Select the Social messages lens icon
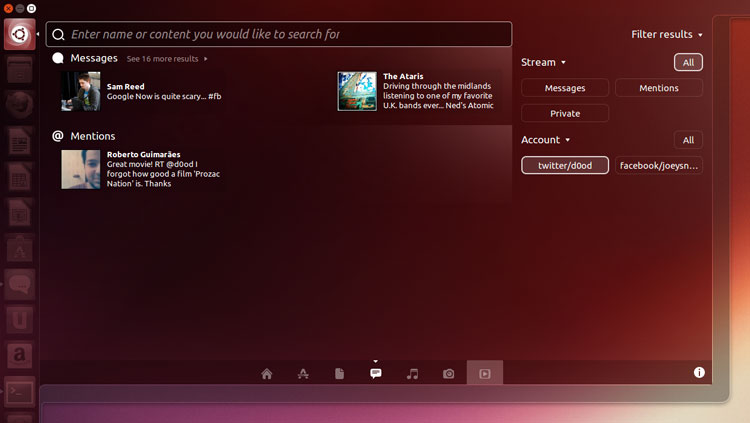This screenshot has height=423, width=750. coord(376,374)
